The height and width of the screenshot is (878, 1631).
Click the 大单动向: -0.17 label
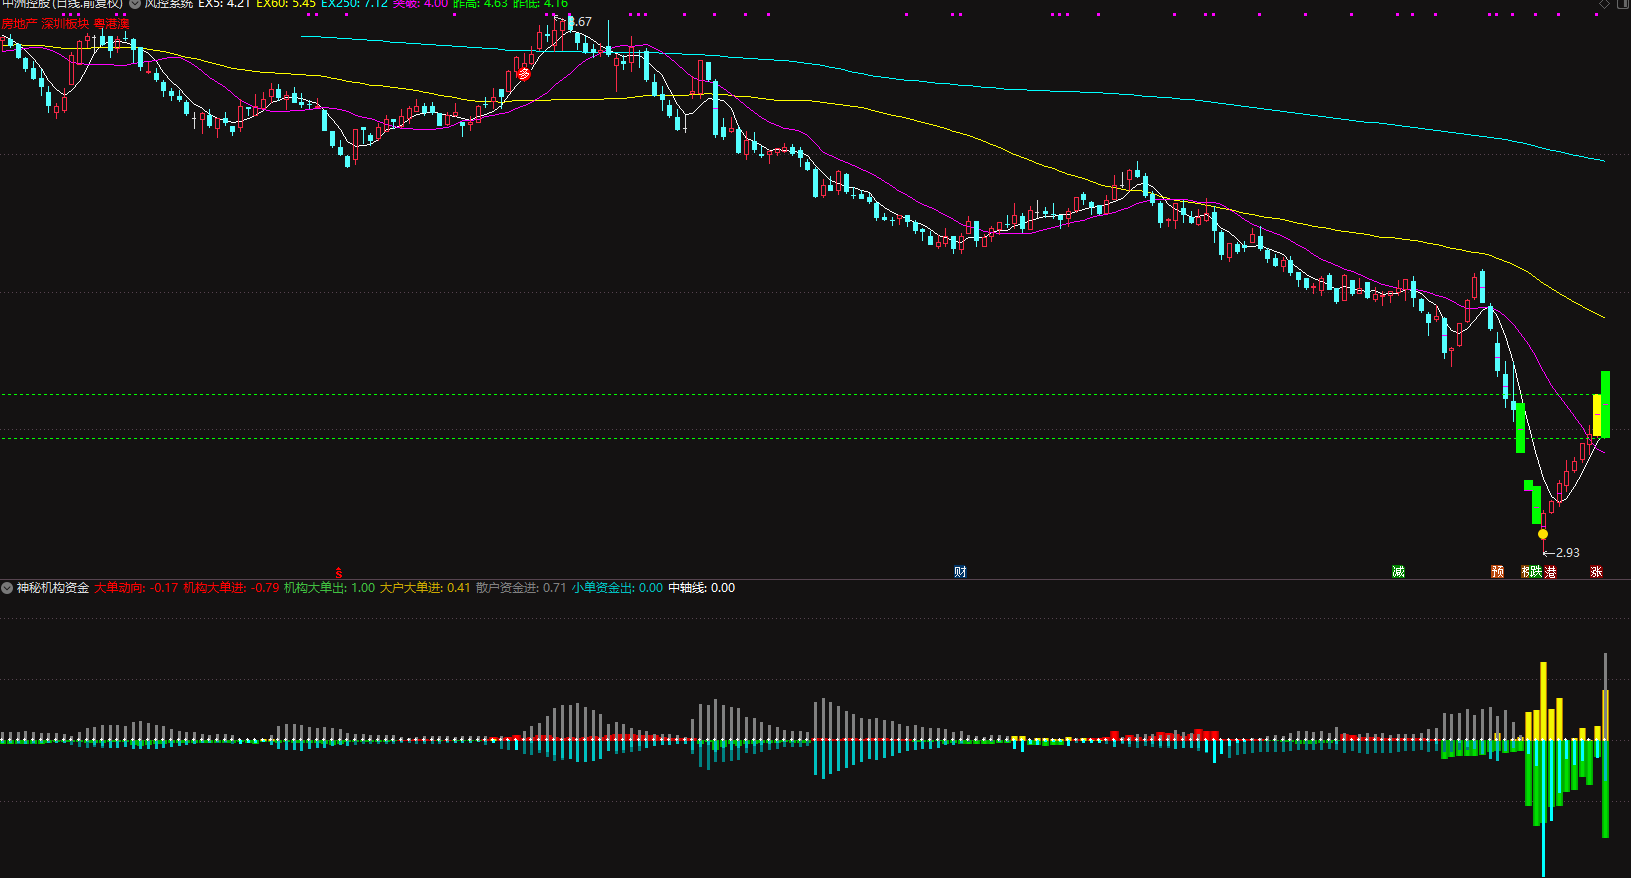pos(136,588)
